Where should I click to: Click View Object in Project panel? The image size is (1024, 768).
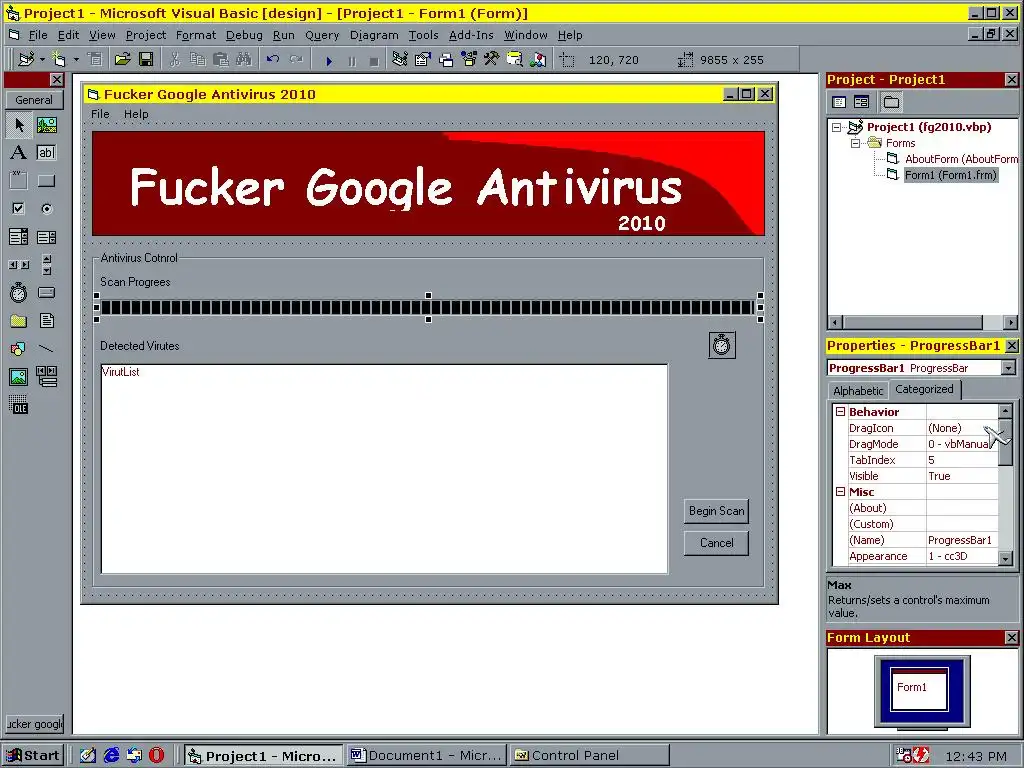point(861,102)
